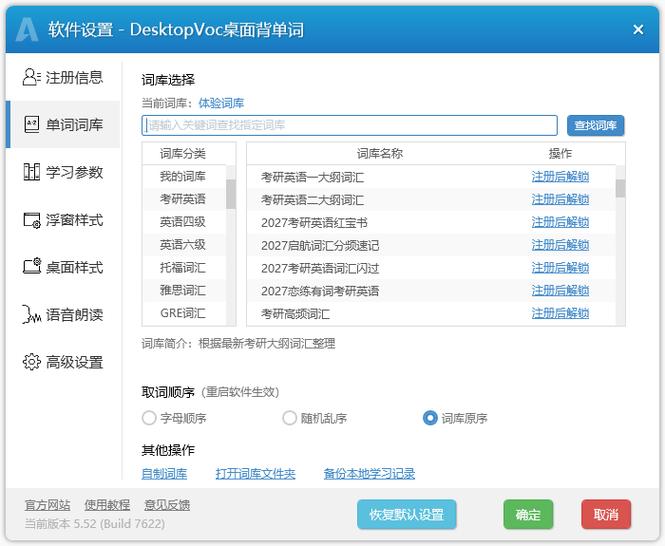The width and height of the screenshot is (665, 546).
Task: Switch to 语音朗读 tab
Action: (63, 314)
